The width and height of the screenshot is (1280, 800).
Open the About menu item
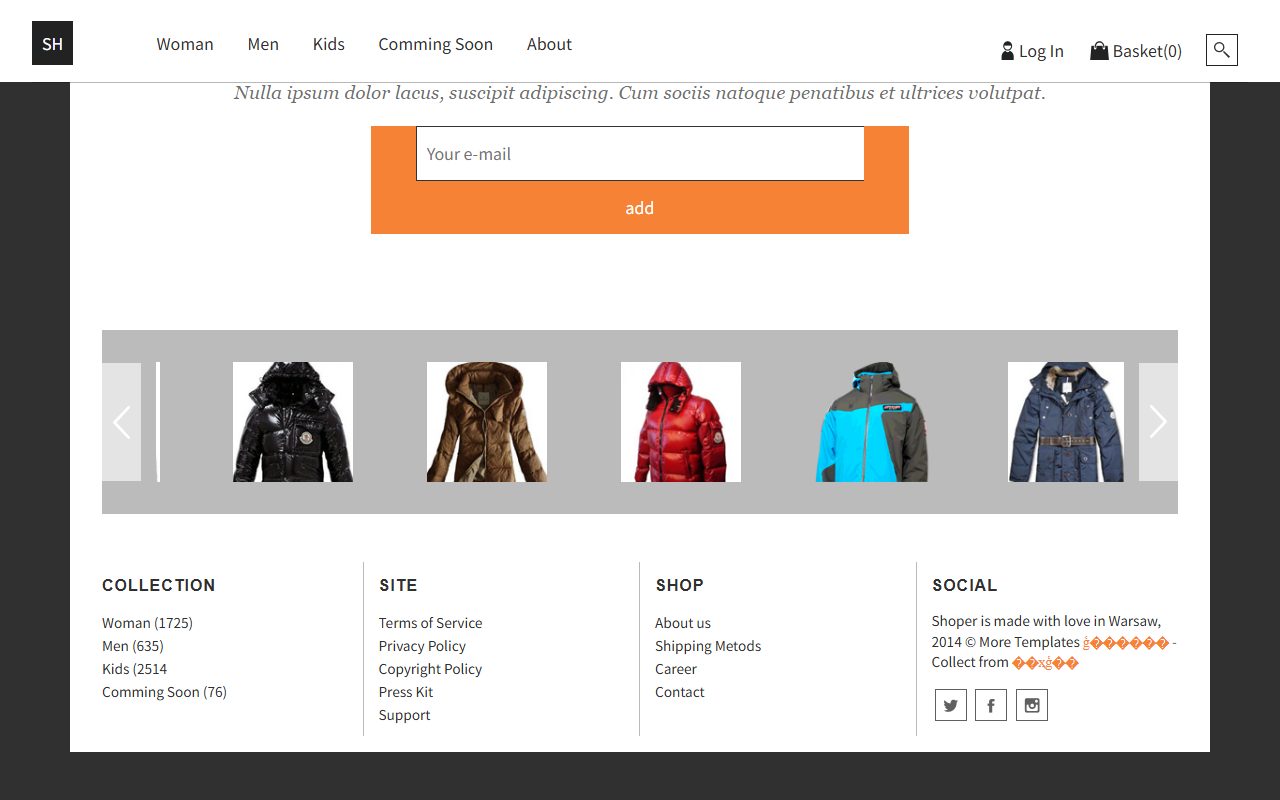click(549, 44)
